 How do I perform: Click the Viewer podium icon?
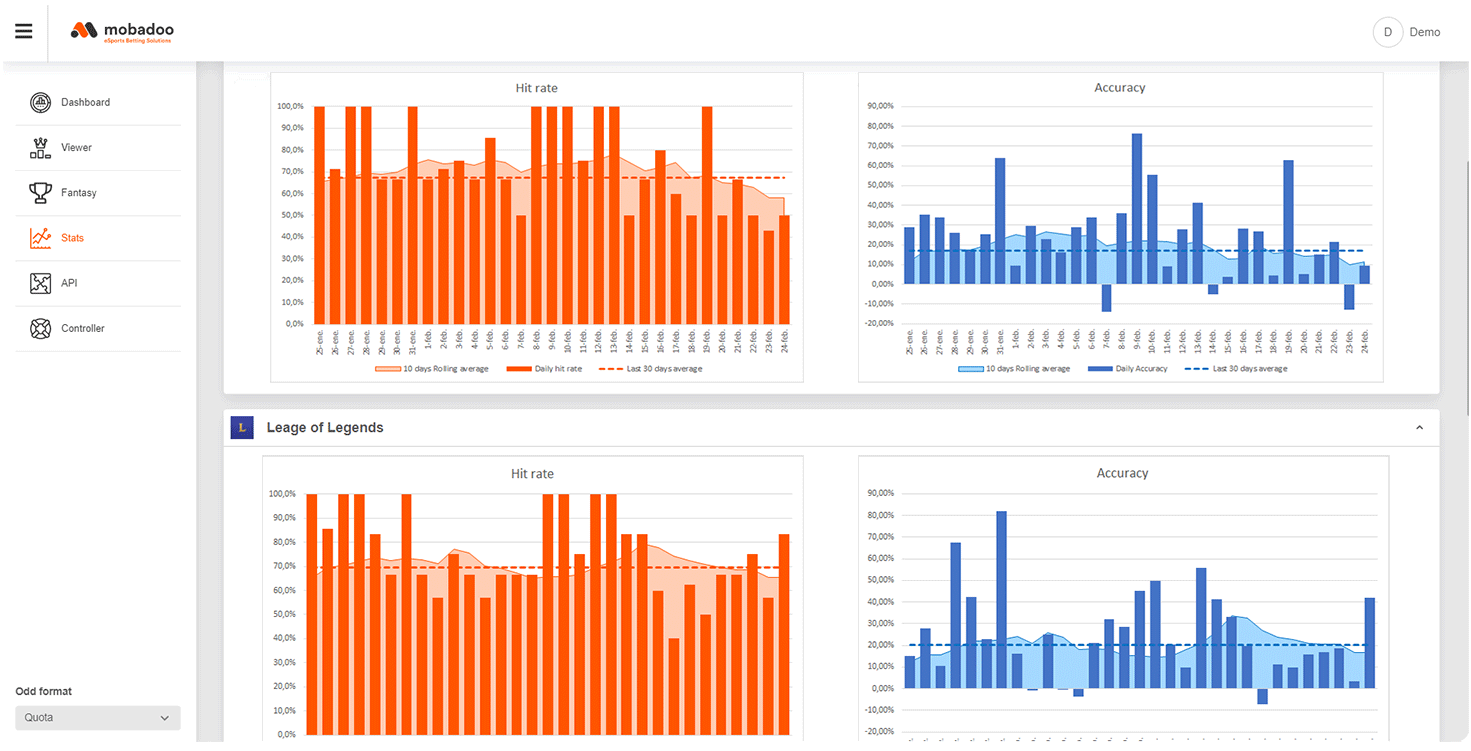pyautogui.click(x=40, y=148)
